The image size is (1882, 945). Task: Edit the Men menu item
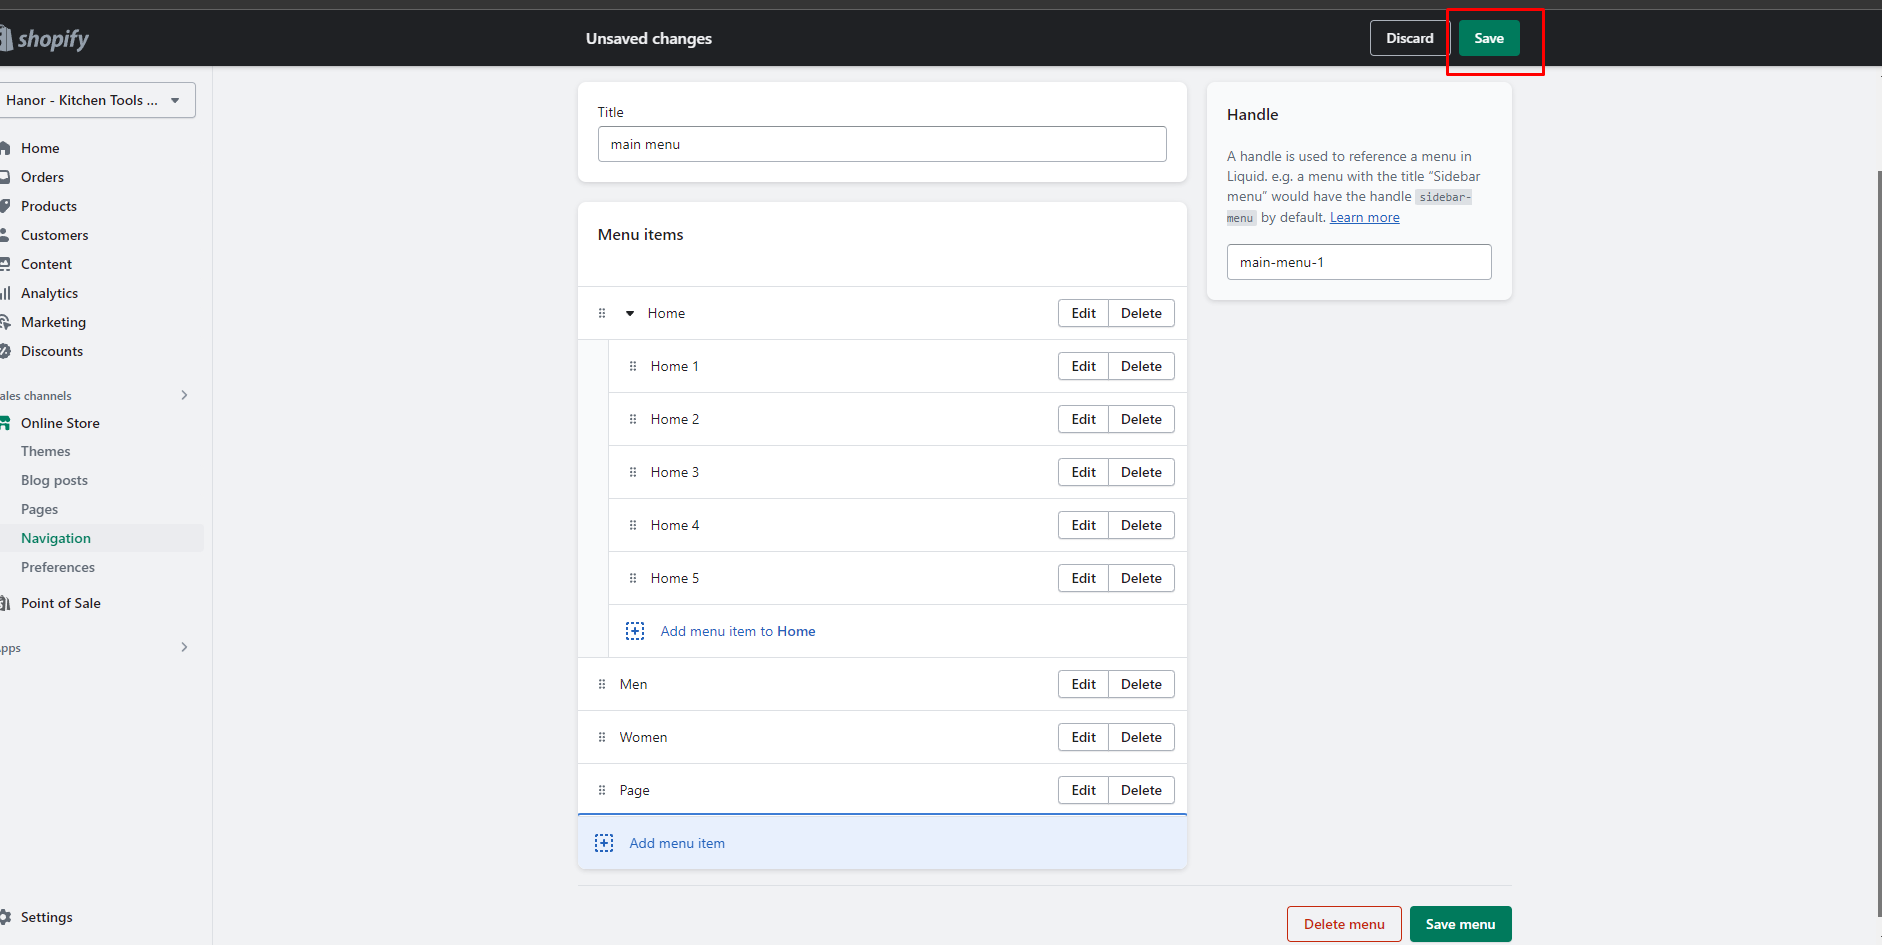[x=1083, y=684]
